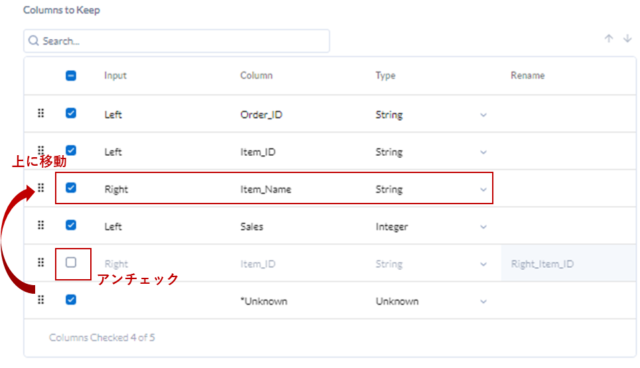Click the Search input field
This screenshot has width=640, height=368.
click(176, 41)
